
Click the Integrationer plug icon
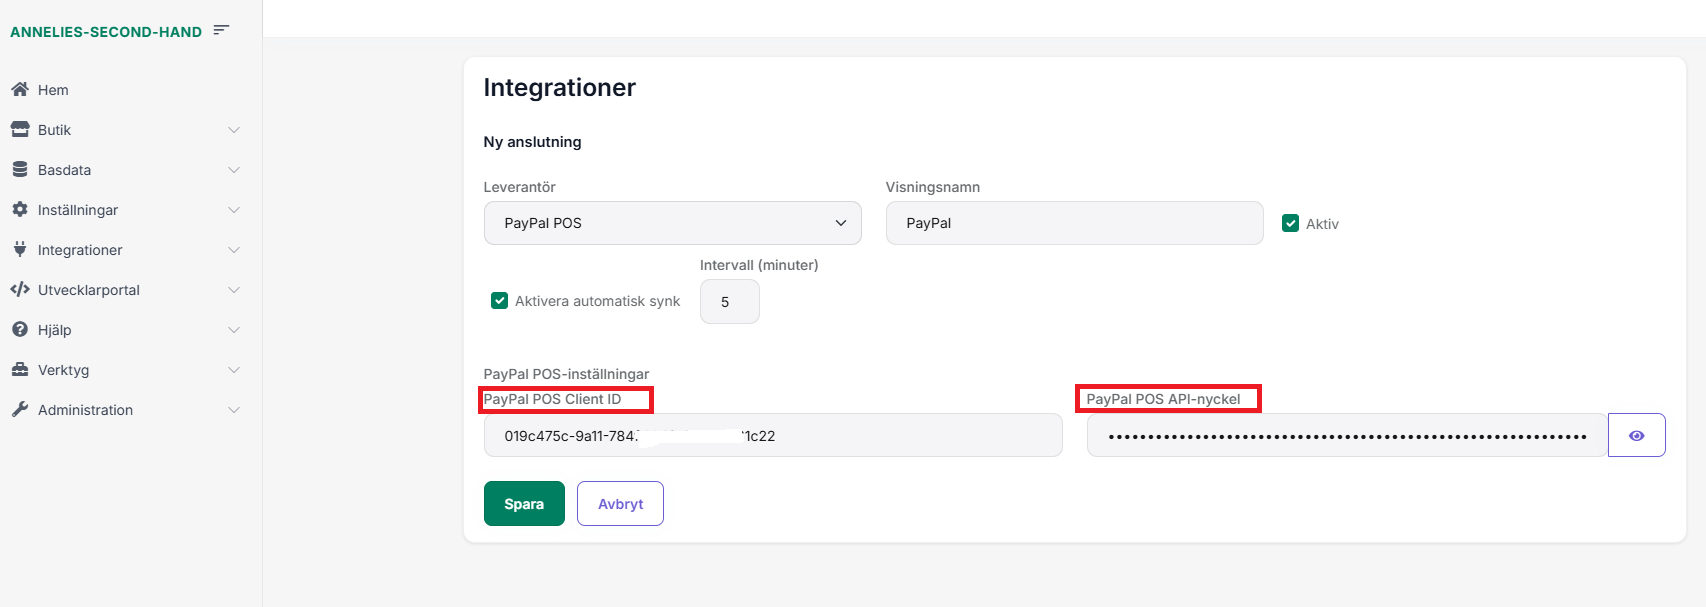(x=19, y=249)
